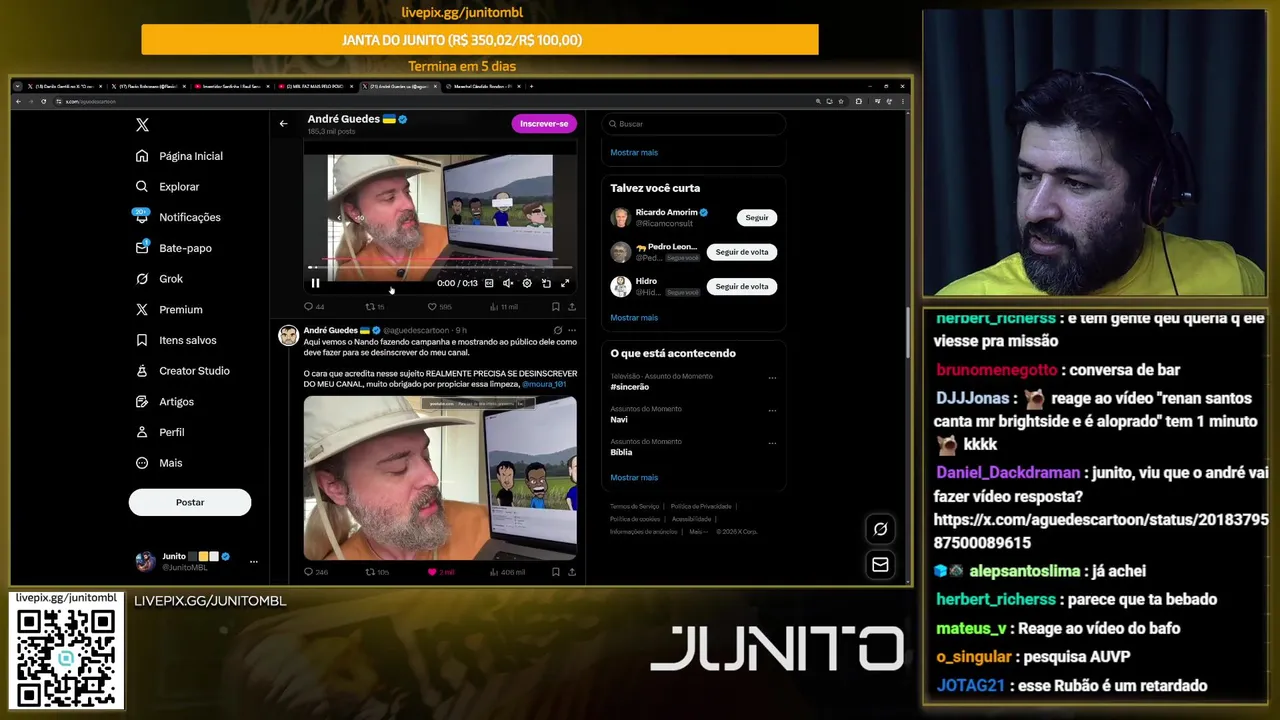The image size is (1280, 720).
Task: View stats of 406 mil views post
Action: [507, 572]
